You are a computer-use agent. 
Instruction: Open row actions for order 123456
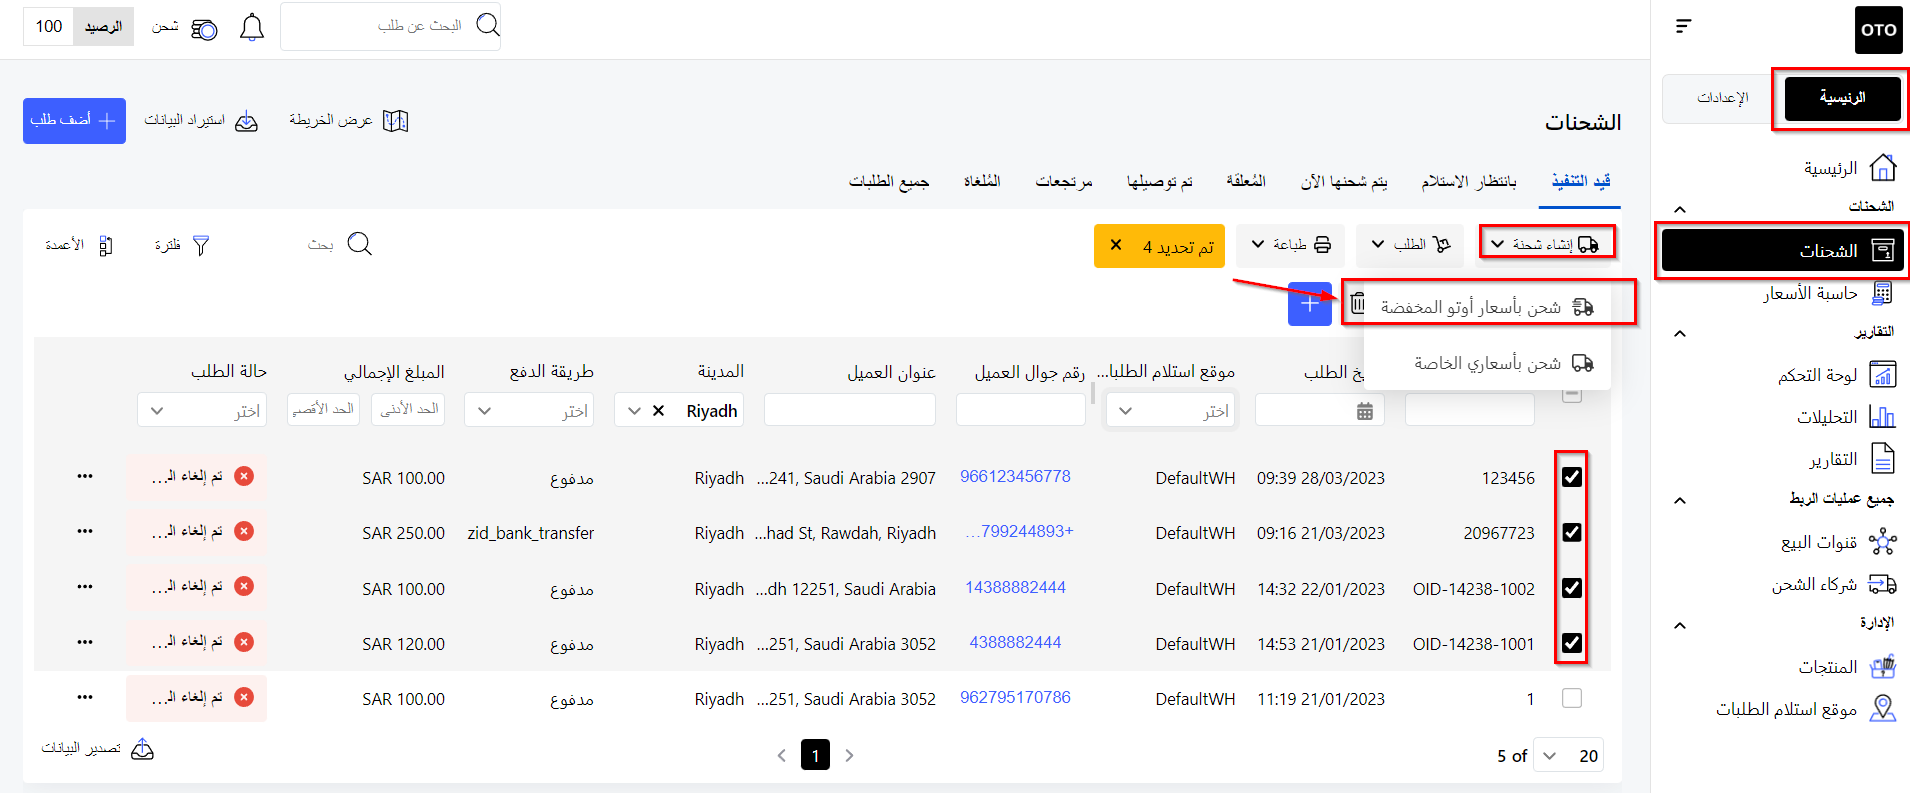[x=85, y=476]
